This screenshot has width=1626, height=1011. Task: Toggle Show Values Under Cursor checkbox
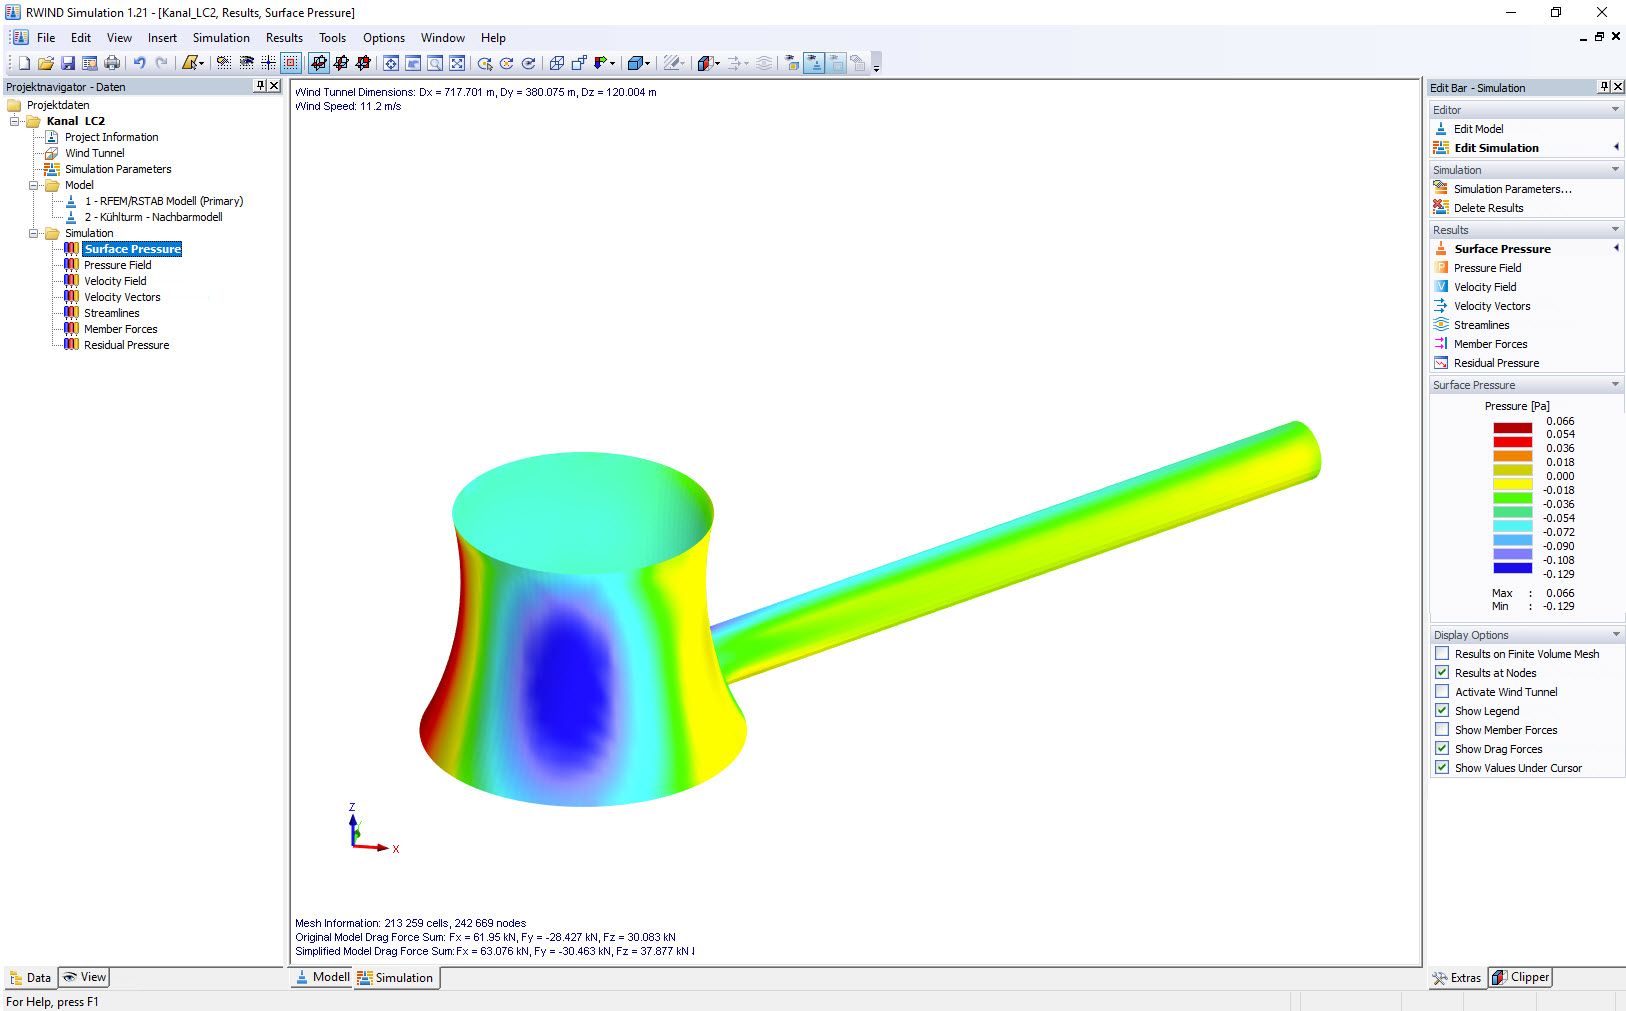click(1442, 768)
